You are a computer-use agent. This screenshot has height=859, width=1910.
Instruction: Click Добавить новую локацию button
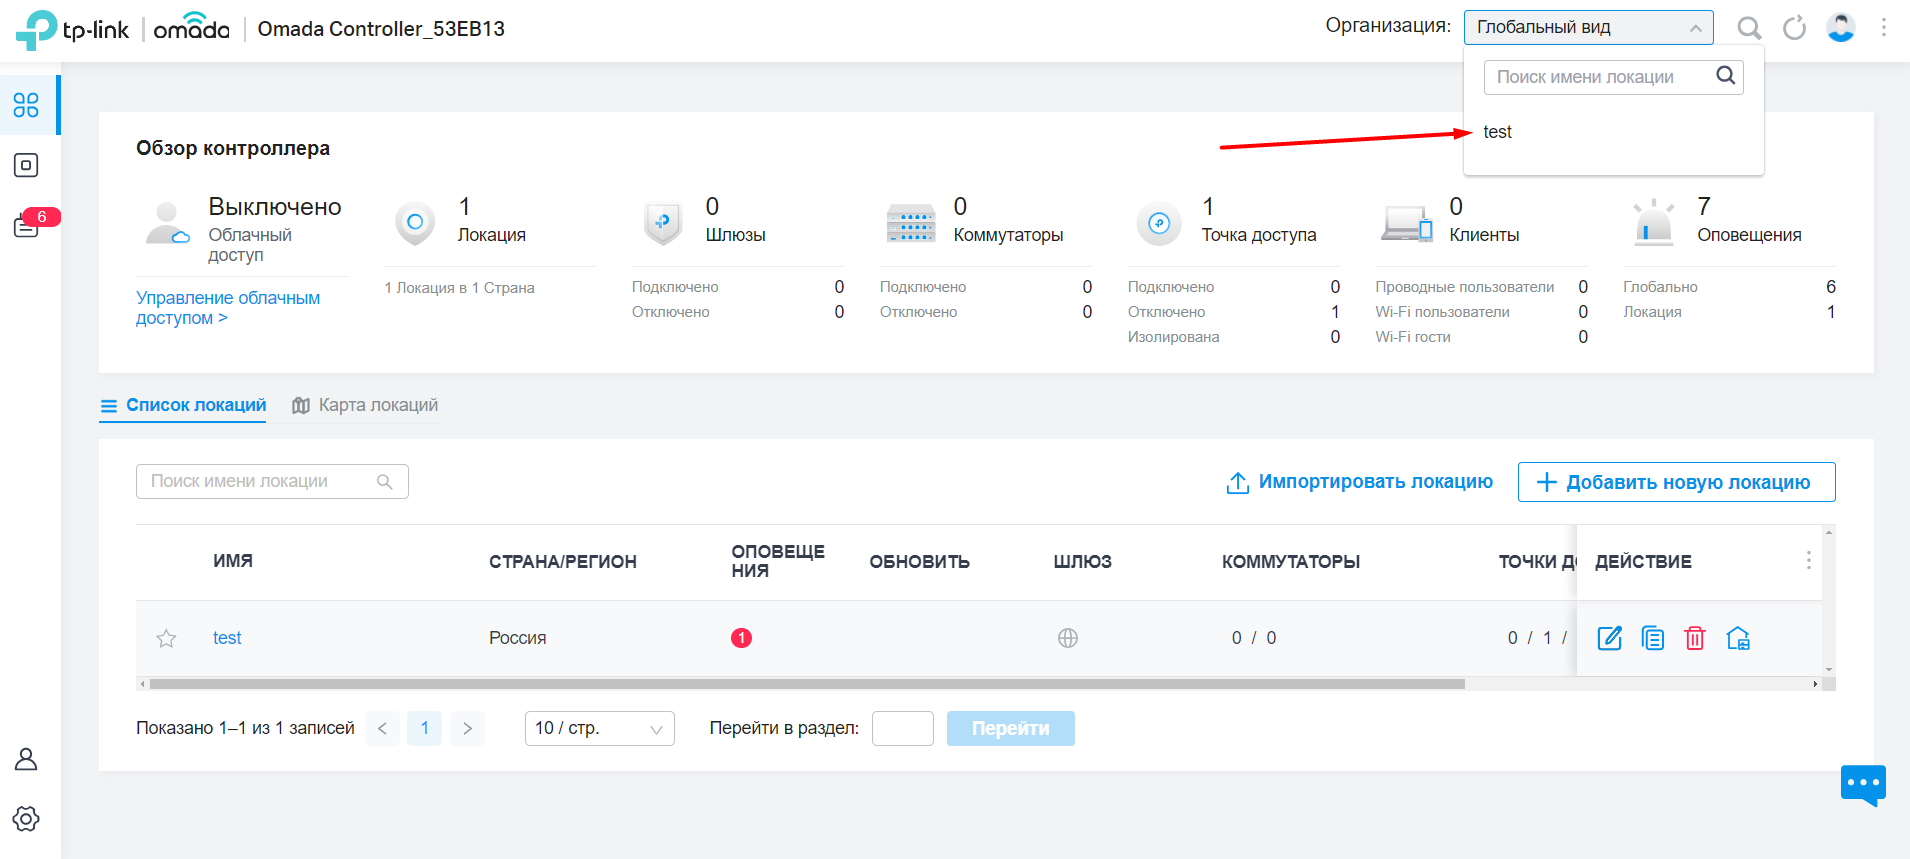coord(1676,482)
